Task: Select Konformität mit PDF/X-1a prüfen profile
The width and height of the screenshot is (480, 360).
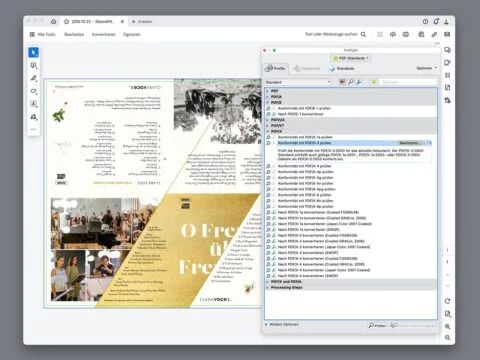Action: (351, 137)
